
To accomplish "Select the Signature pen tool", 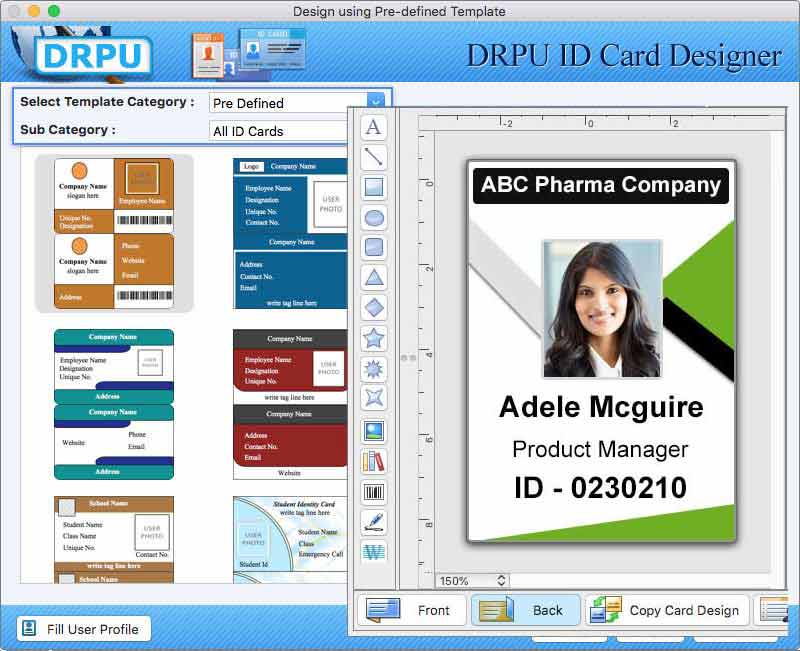I will (x=373, y=522).
